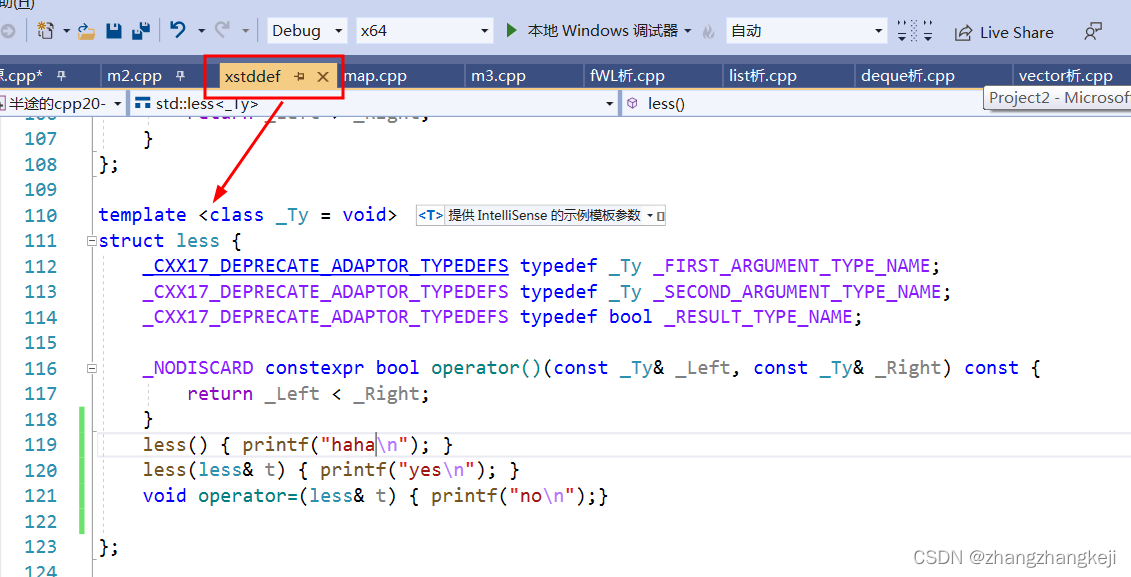Click the return keyword on line 117
Viewport: 1131px width, 577px height.
tap(220, 394)
